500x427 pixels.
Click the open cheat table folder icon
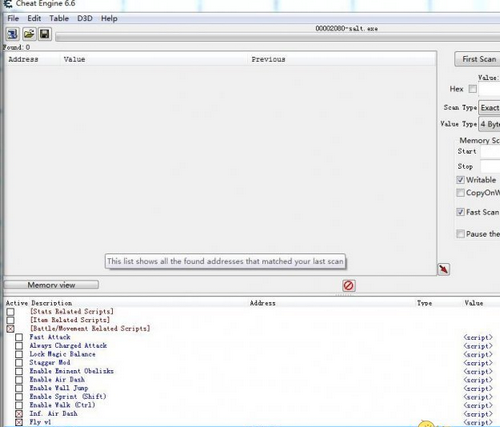coord(29,34)
